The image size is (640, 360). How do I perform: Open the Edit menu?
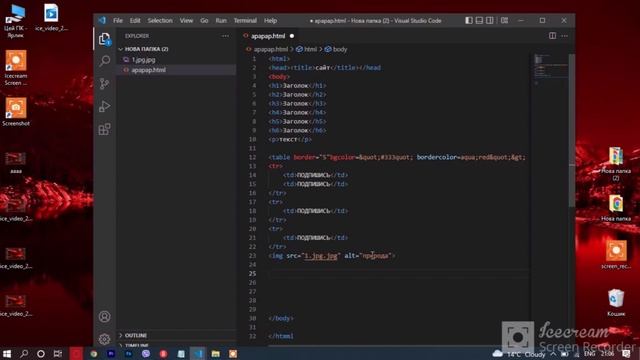tap(135, 20)
